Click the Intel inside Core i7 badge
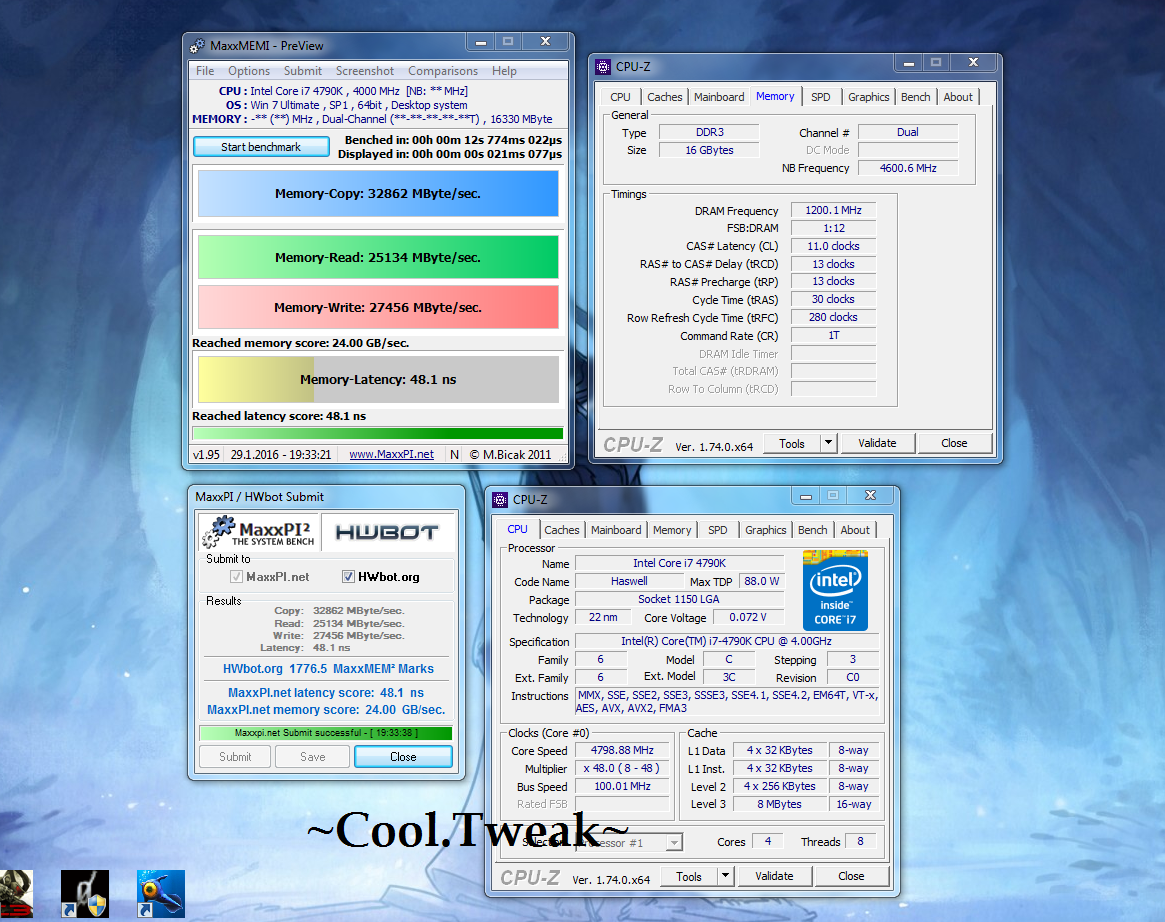The height and width of the screenshot is (922, 1165). (x=835, y=591)
